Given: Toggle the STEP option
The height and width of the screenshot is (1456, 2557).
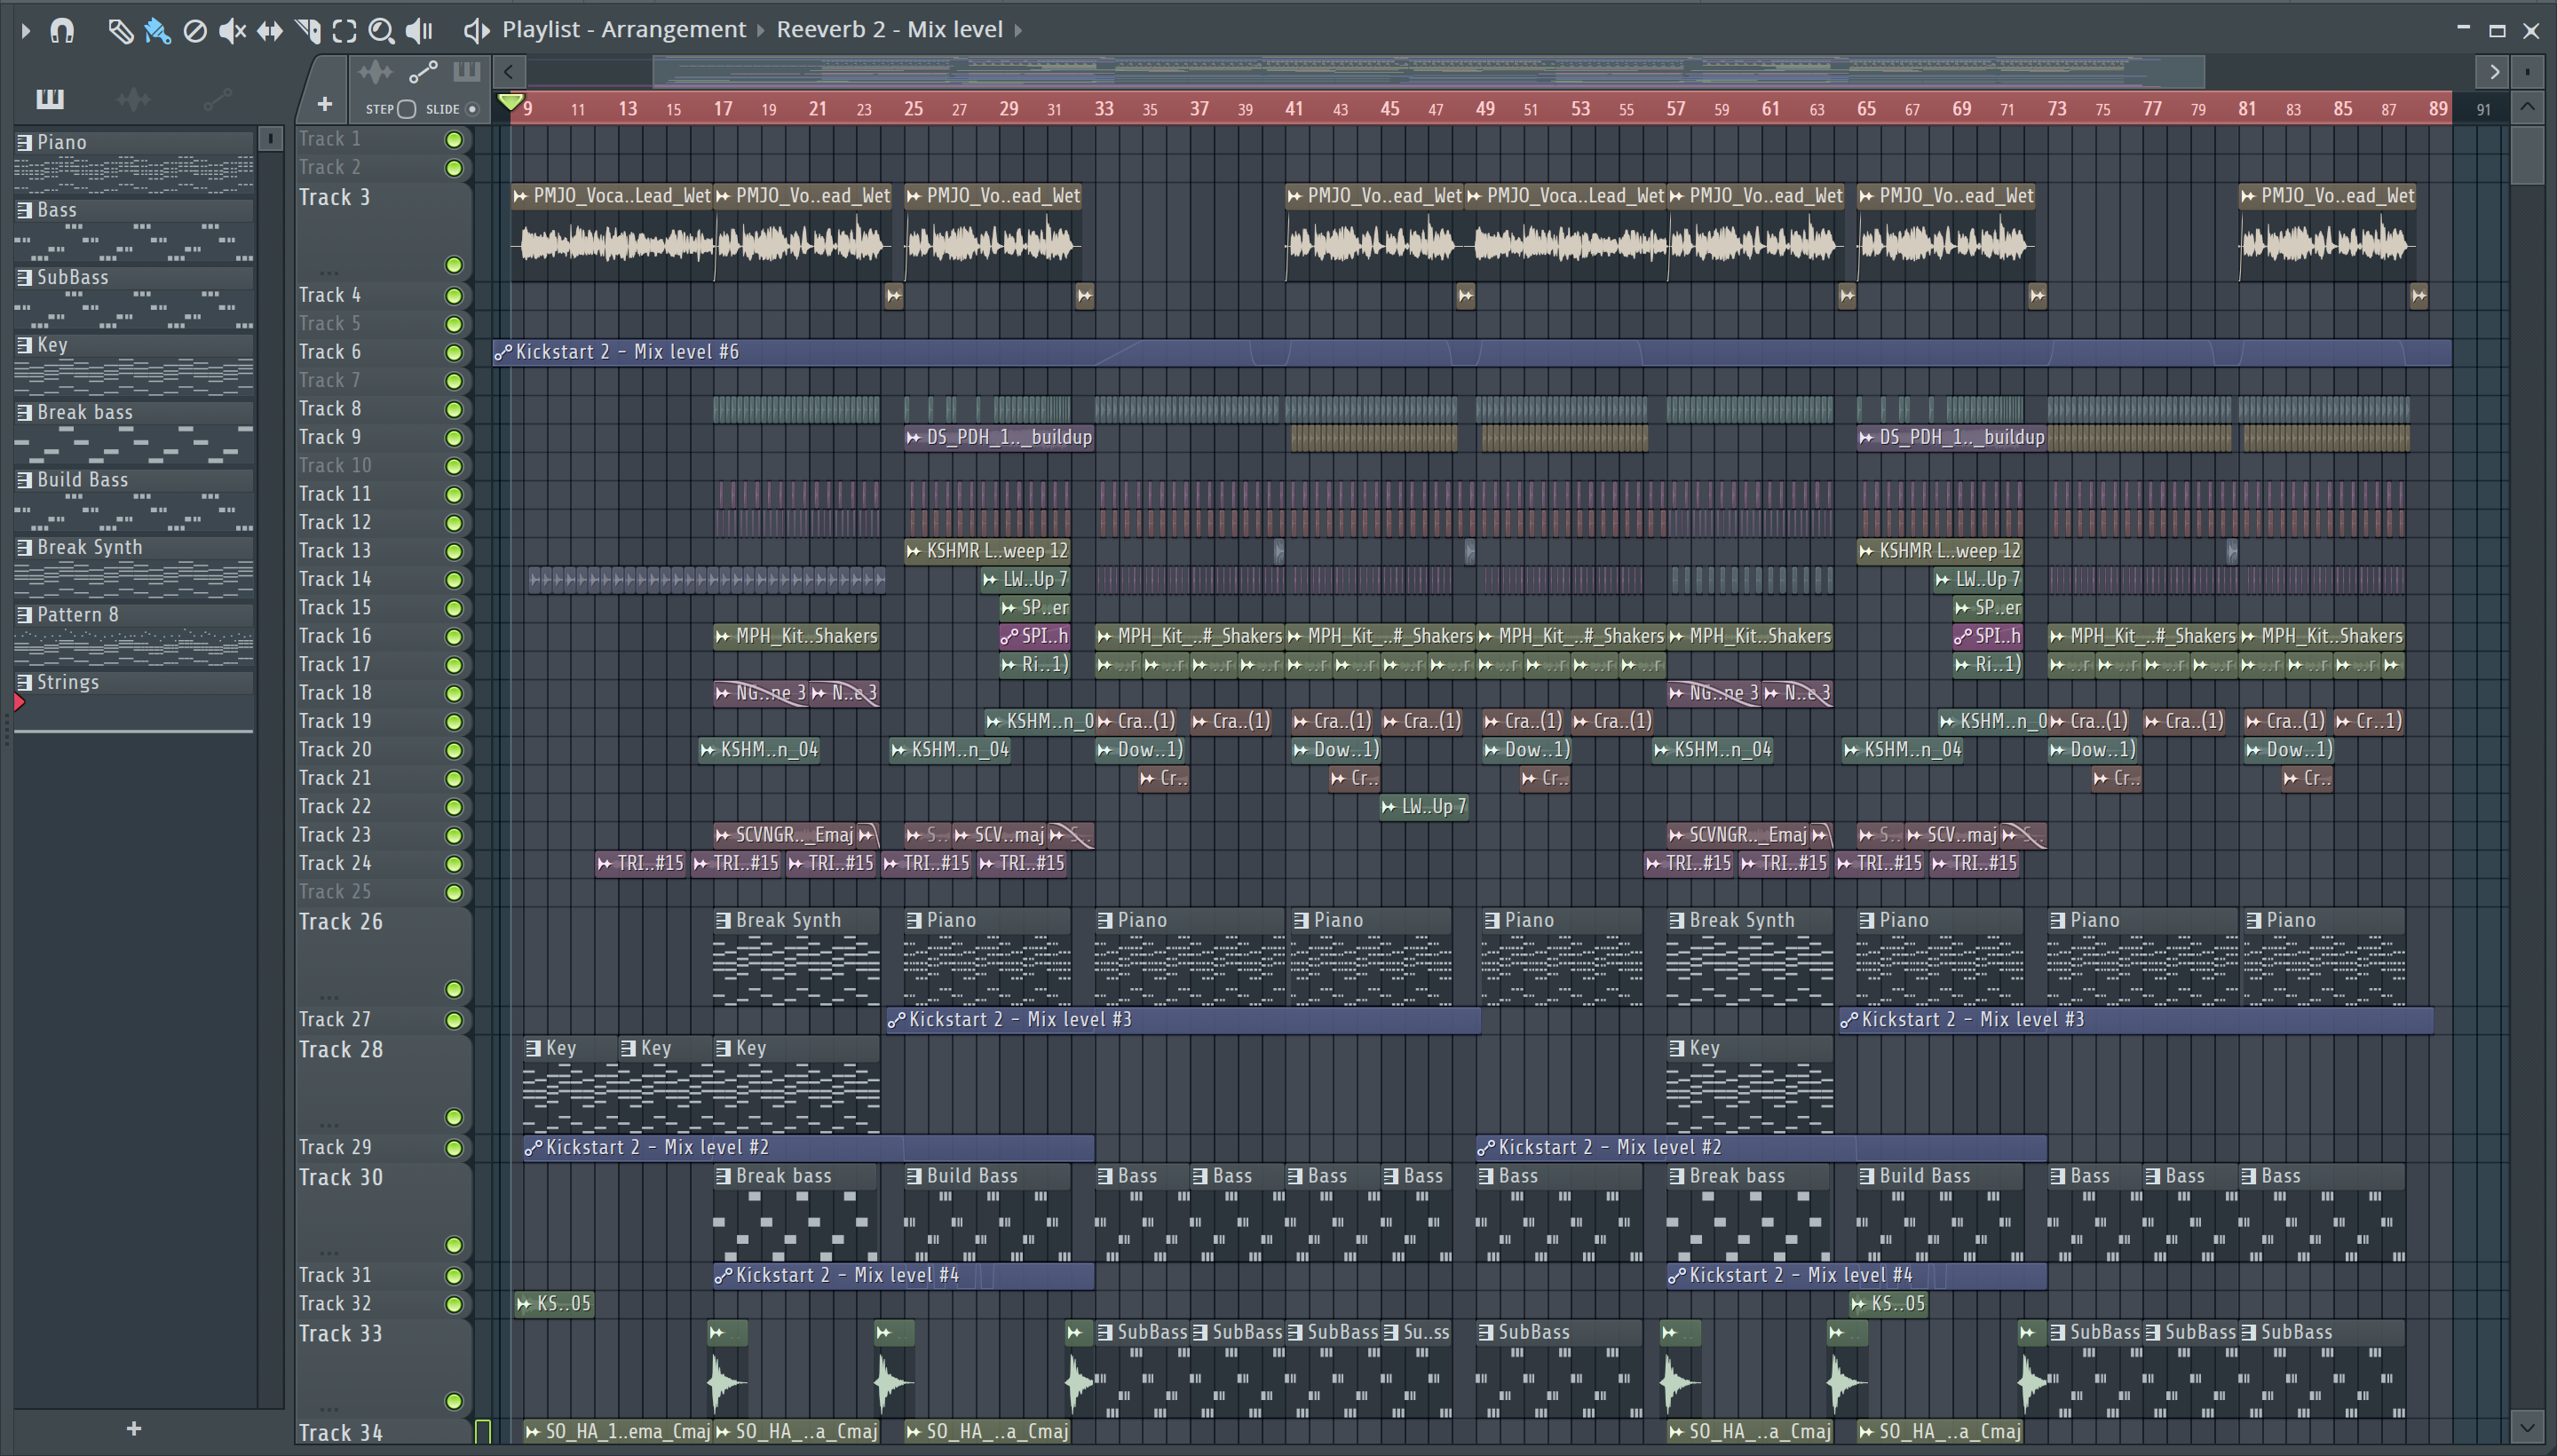Looking at the screenshot, I should click(x=406, y=109).
